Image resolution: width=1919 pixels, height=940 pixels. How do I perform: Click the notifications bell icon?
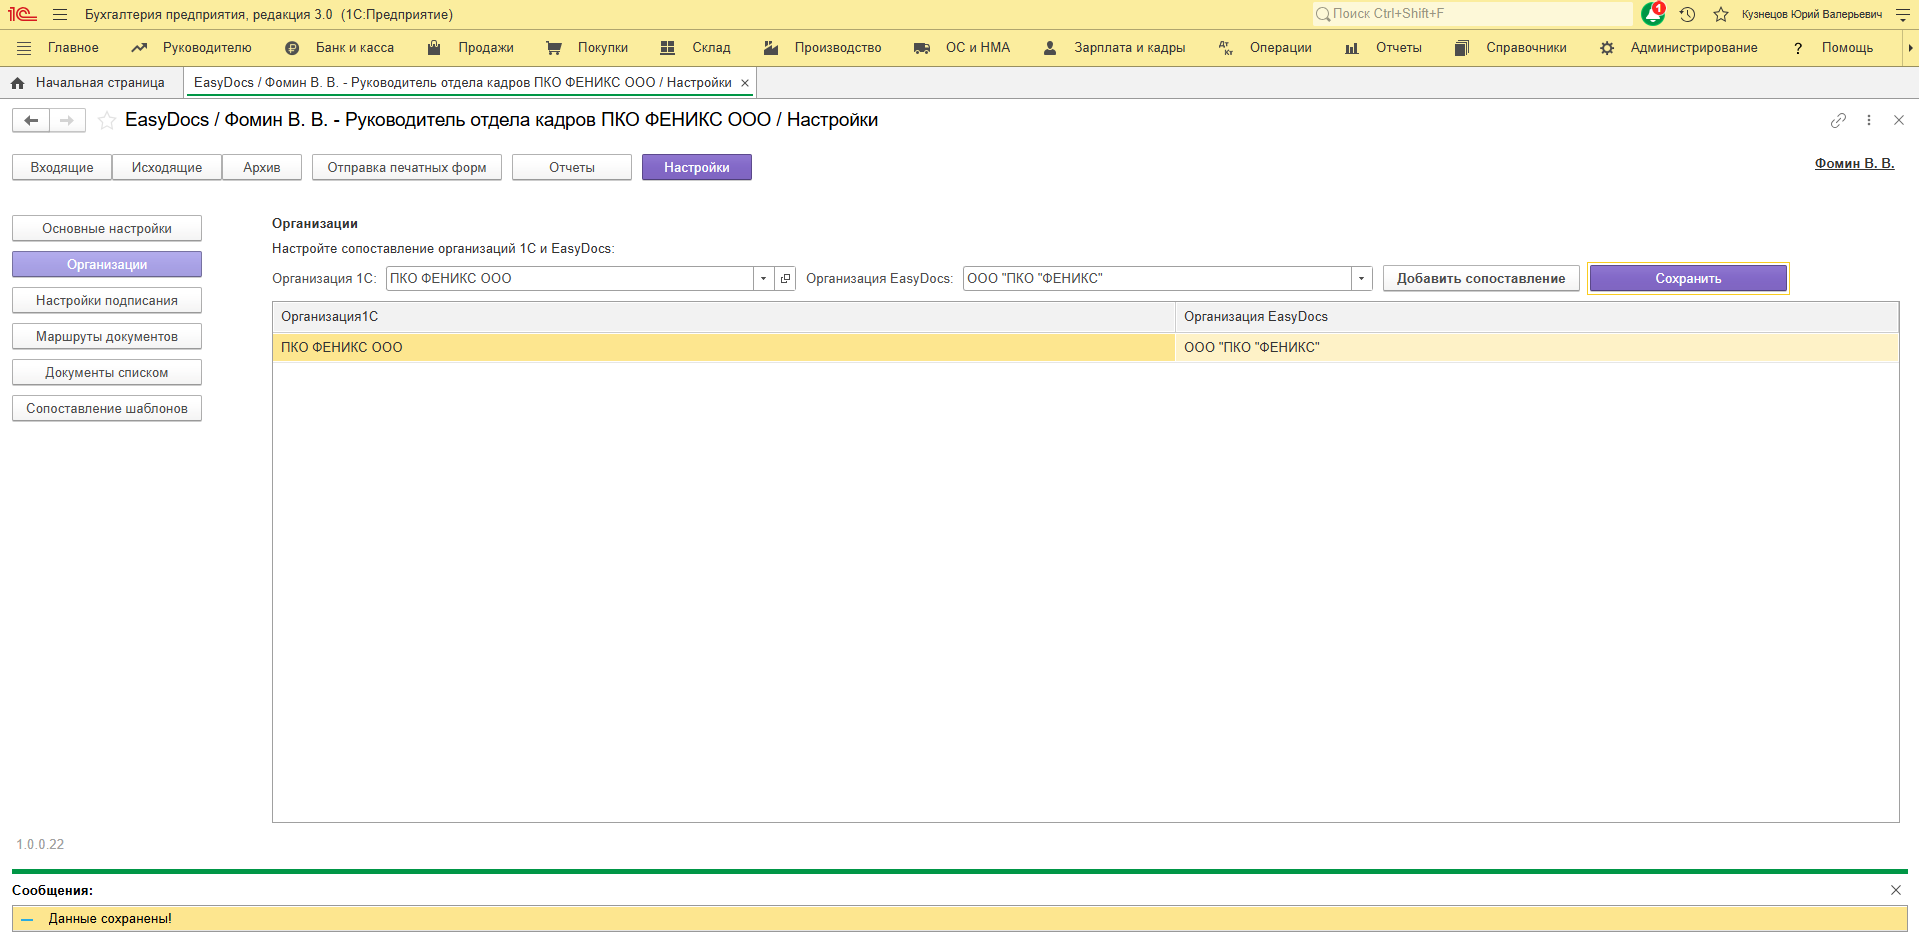1652,14
